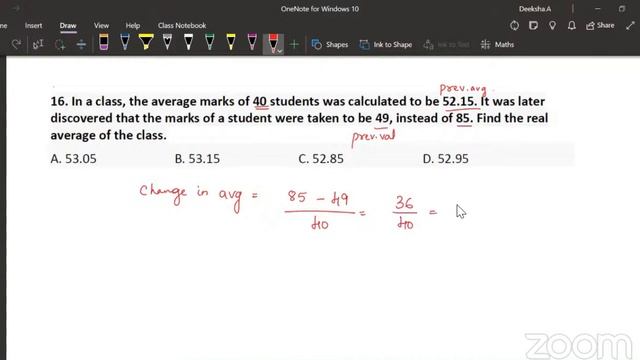Screen dimensions: 640x360
Task: Click the sync status icon
Action: (x=514, y=26)
